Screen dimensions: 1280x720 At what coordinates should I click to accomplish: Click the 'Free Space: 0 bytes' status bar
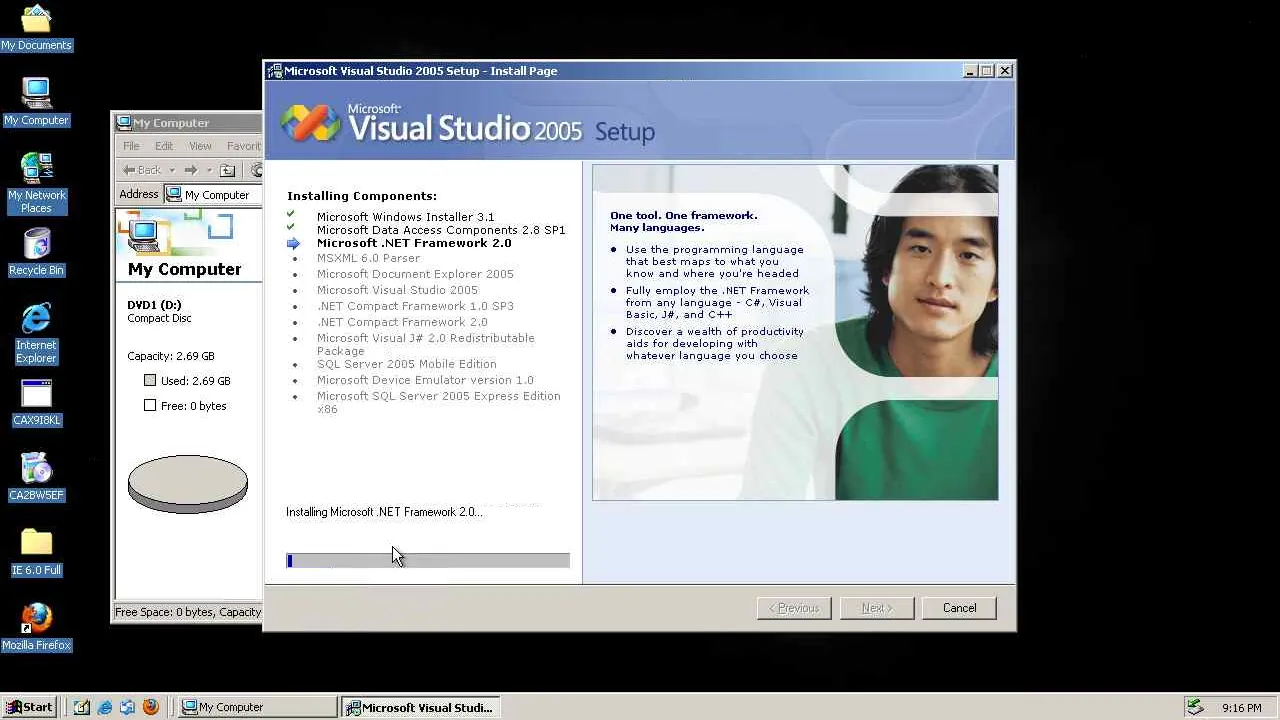pos(188,612)
